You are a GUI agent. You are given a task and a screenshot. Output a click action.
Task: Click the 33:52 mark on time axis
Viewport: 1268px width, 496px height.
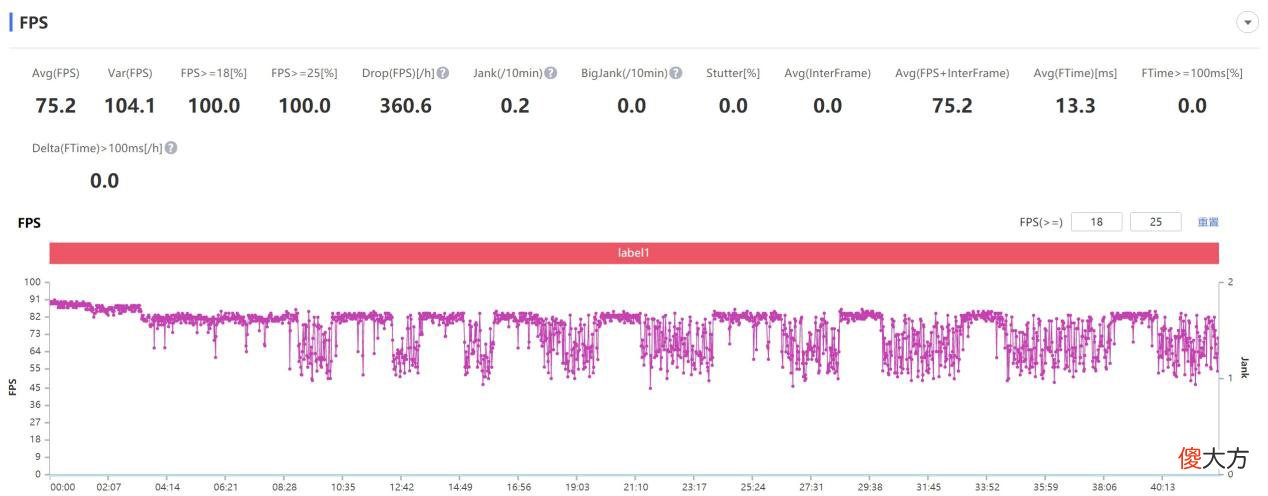click(x=987, y=487)
